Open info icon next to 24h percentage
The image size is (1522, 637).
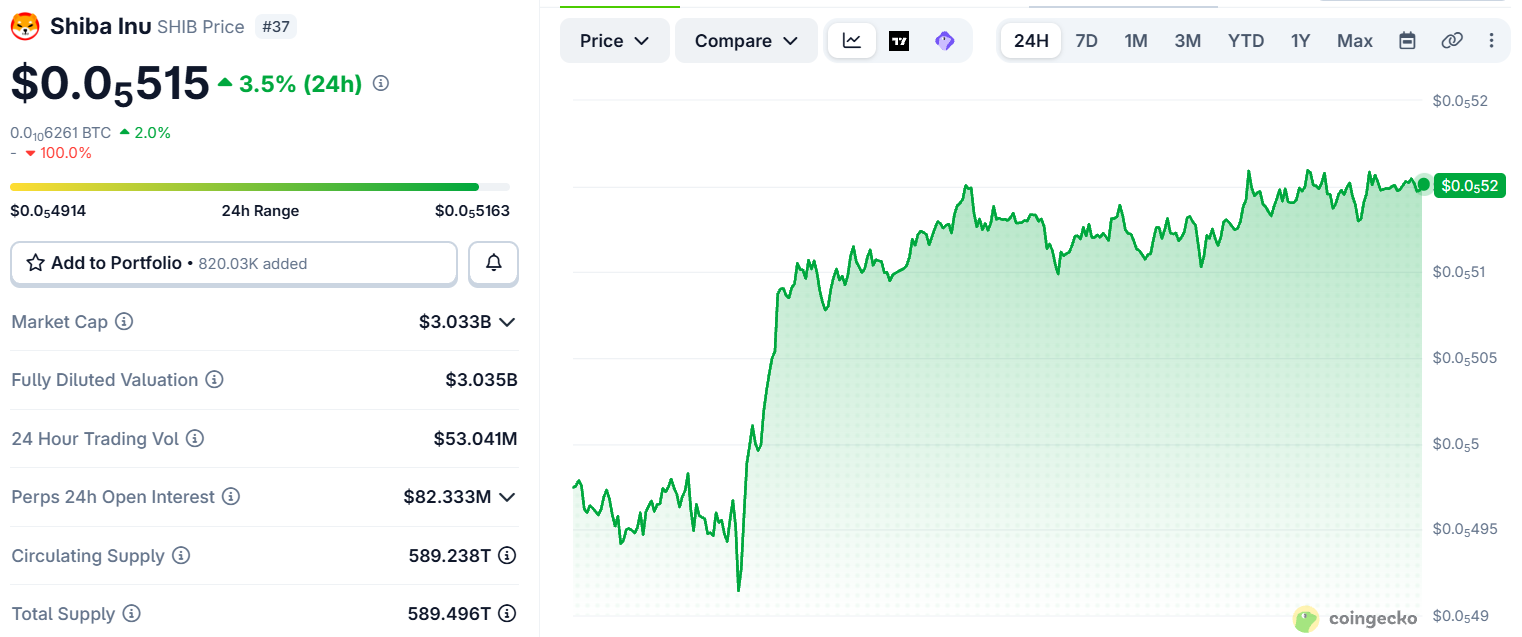pyautogui.click(x=381, y=84)
